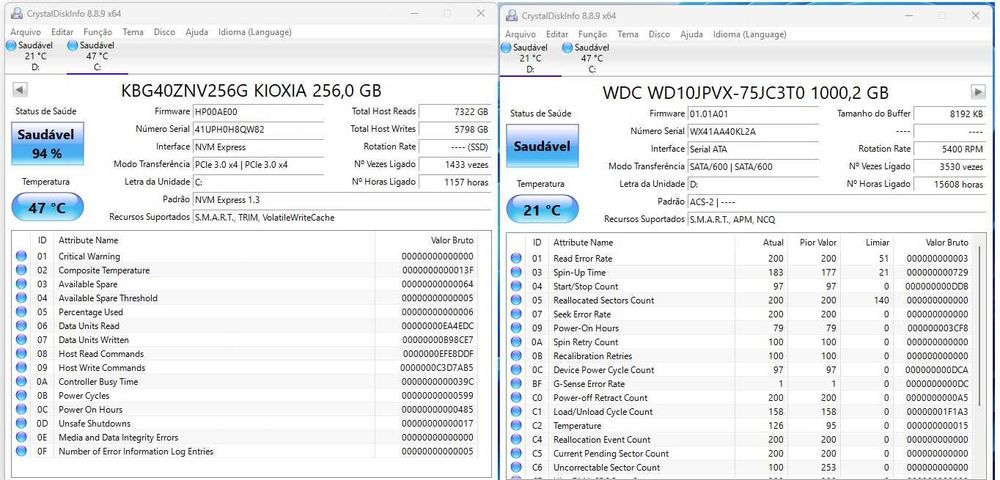Open Arquivo menu in right WDC window
The height and width of the screenshot is (480, 1000).
point(520,34)
